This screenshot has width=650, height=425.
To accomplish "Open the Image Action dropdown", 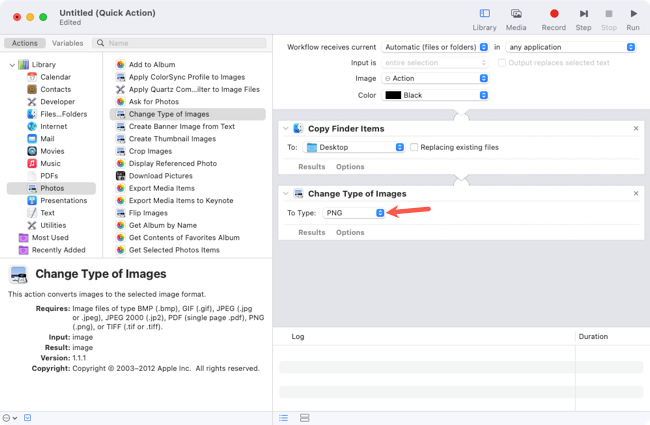I will pos(435,78).
